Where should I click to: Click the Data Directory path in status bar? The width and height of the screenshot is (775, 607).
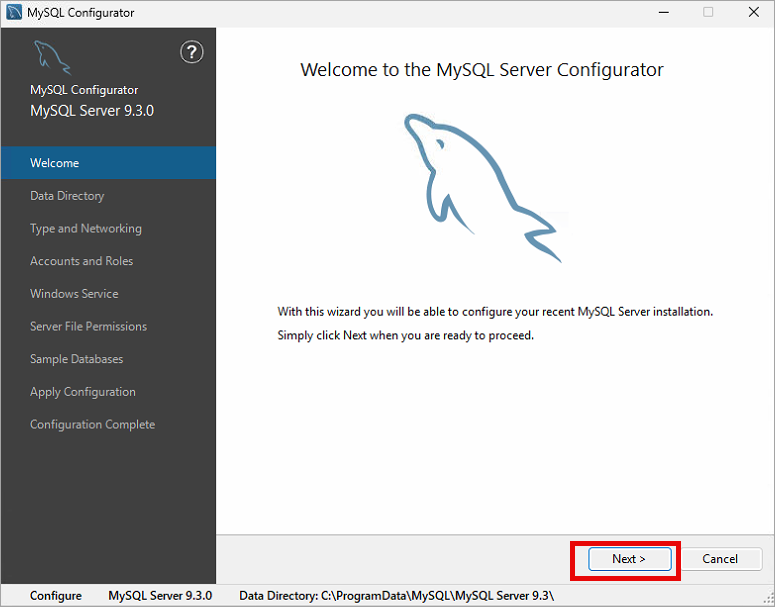coord(396,596)
